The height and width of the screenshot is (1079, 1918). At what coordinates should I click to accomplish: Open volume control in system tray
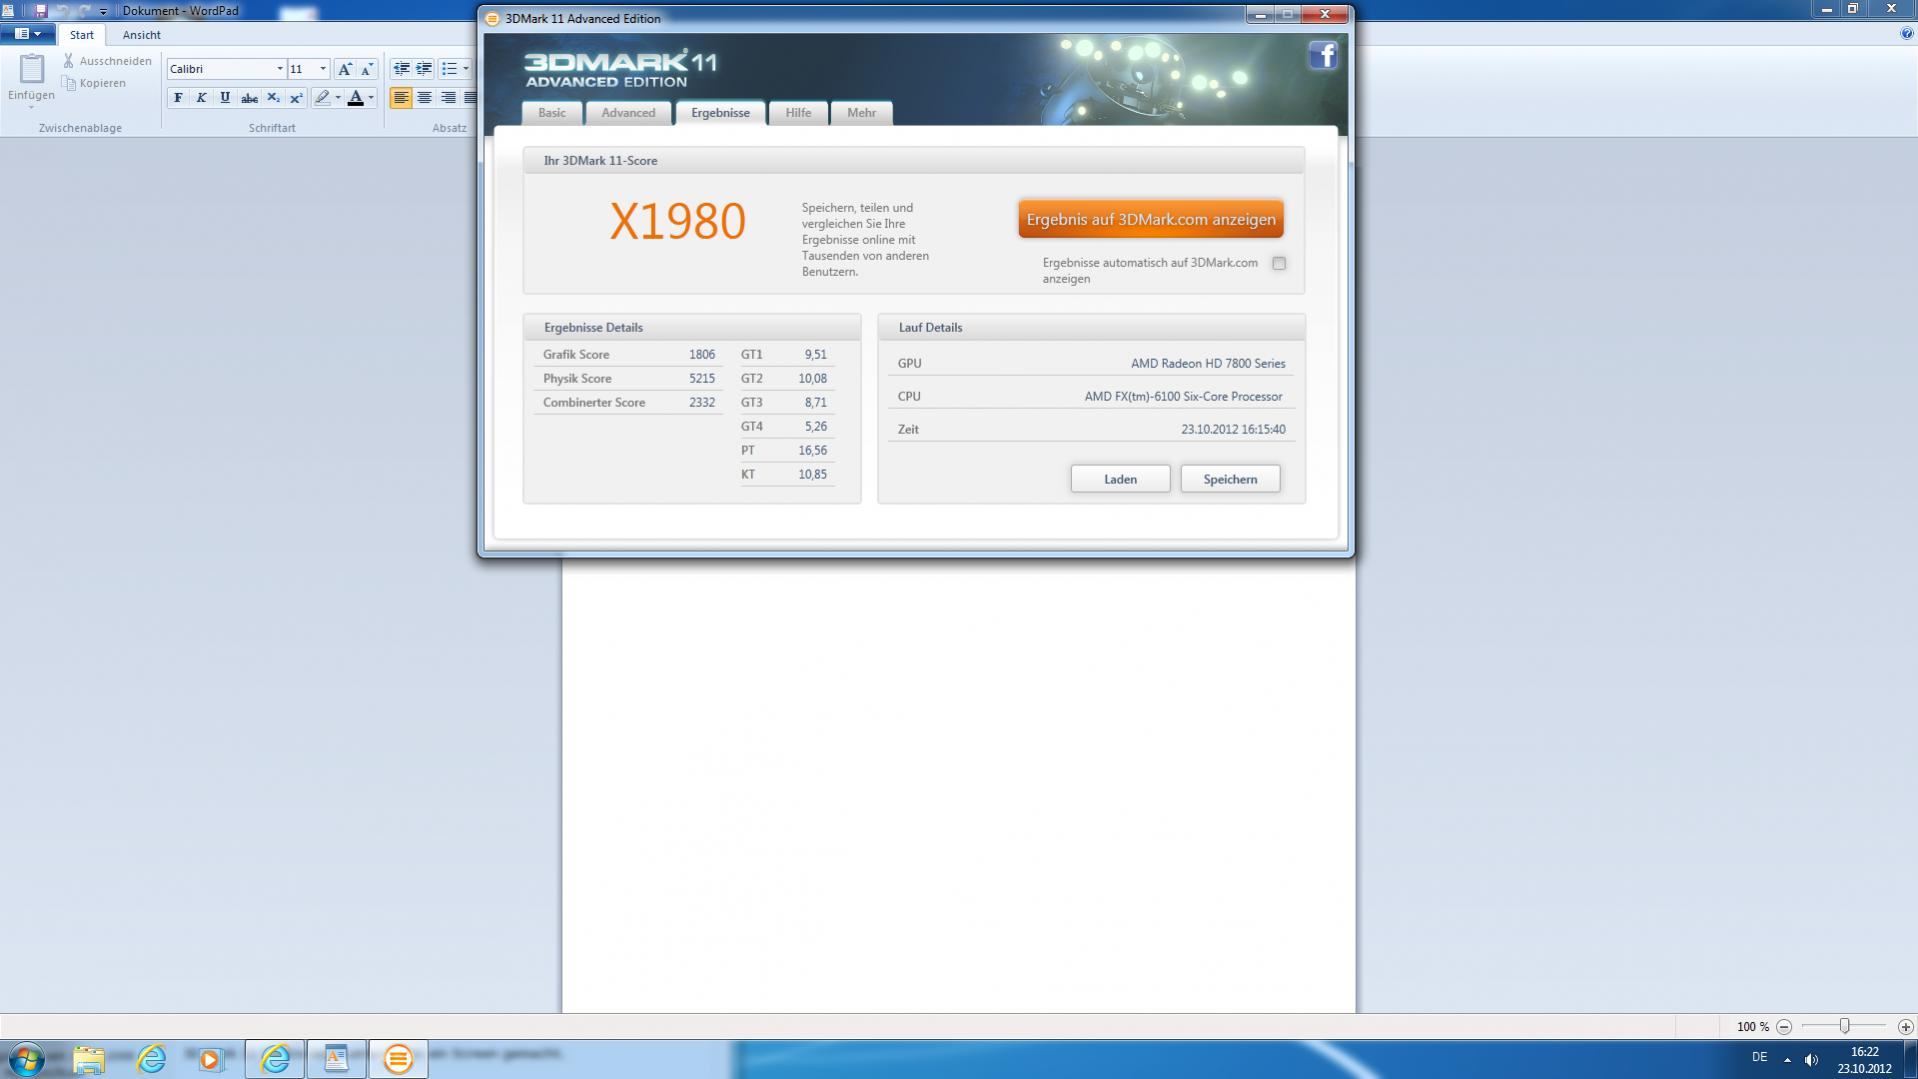pos(1811,1059)
